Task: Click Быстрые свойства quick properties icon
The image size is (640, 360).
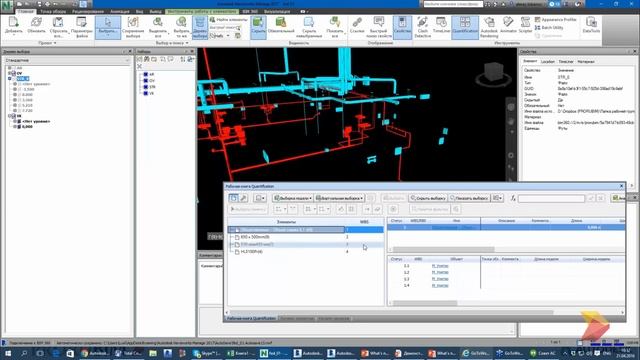Action: tap(379, 27)
